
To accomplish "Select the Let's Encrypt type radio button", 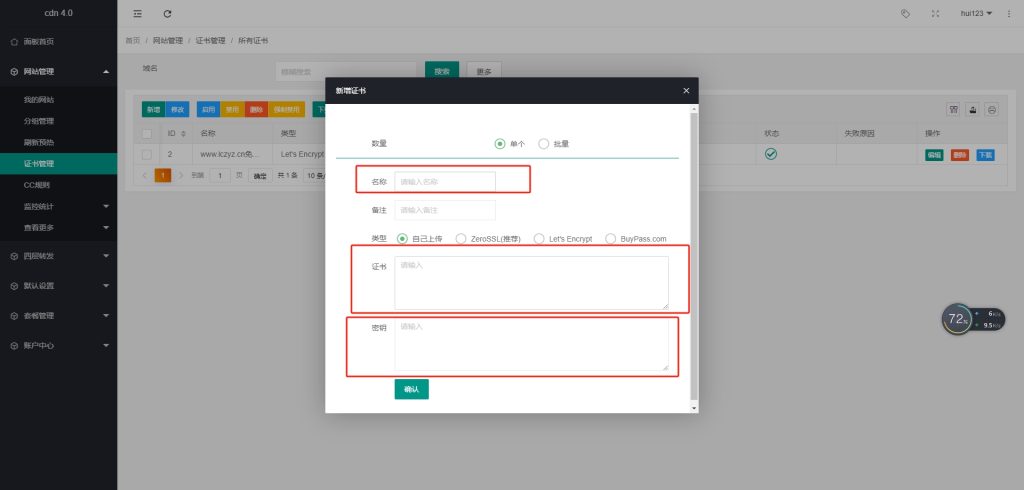I will (x=540, y=239).
